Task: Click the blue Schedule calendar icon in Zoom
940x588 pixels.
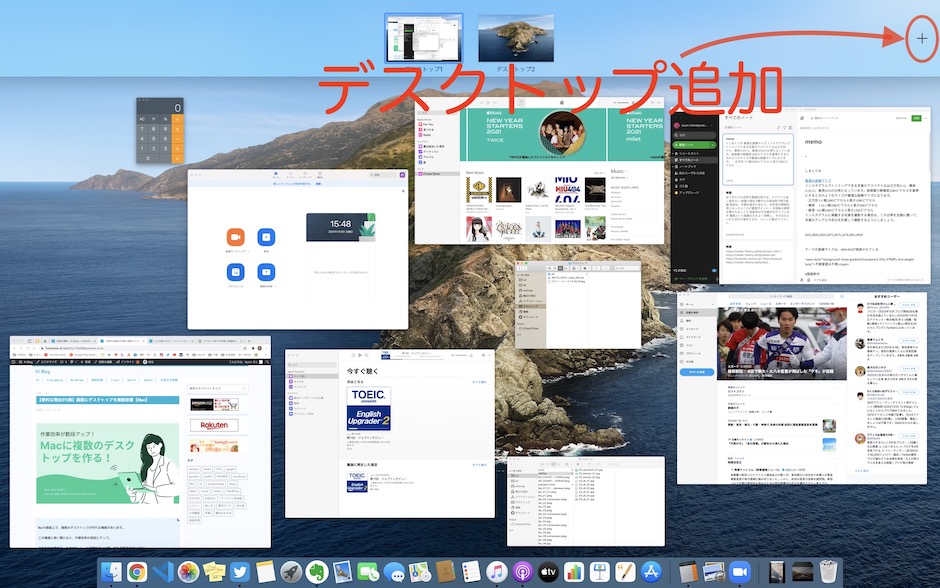Action: [236, 273]
